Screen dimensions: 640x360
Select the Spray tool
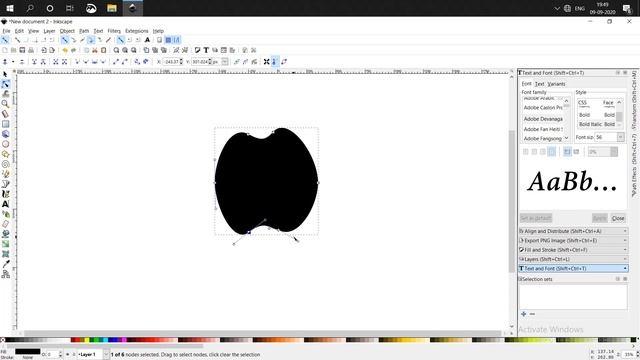(x=5, y=214)
